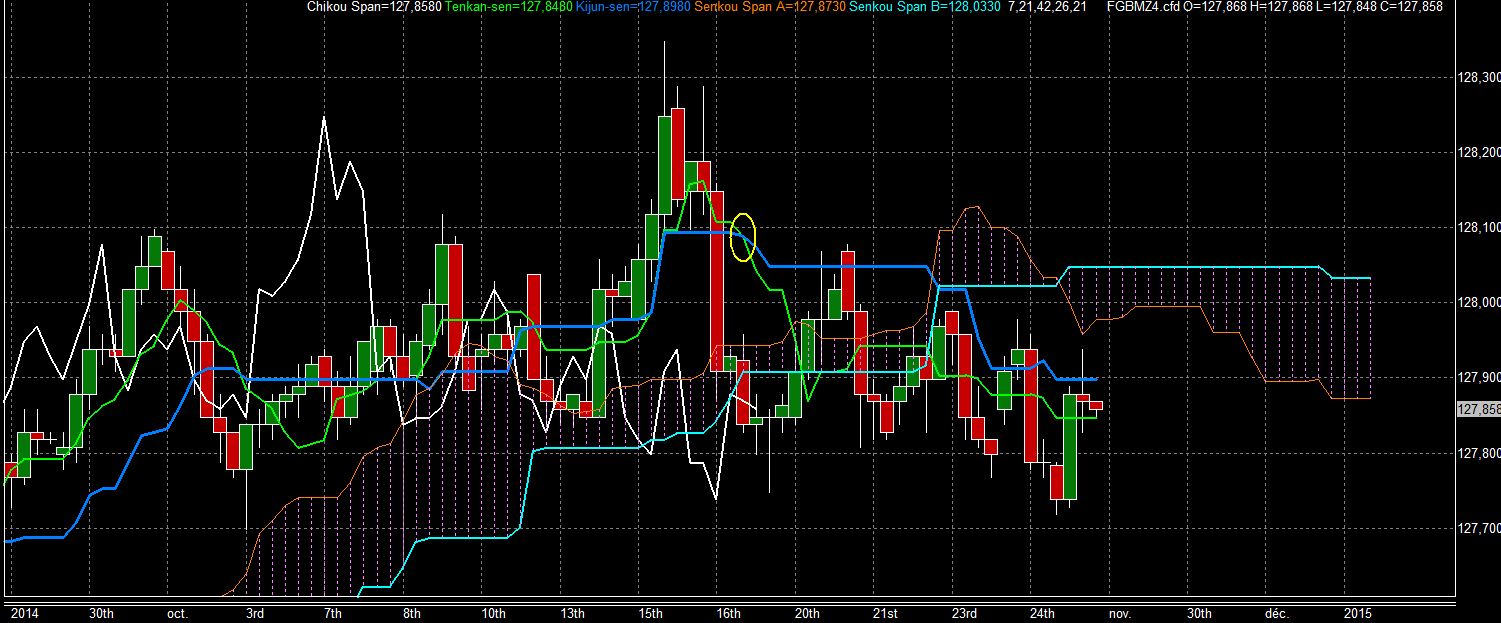
Task: Click the 23rd date label
Action: (x=964, y=613)
